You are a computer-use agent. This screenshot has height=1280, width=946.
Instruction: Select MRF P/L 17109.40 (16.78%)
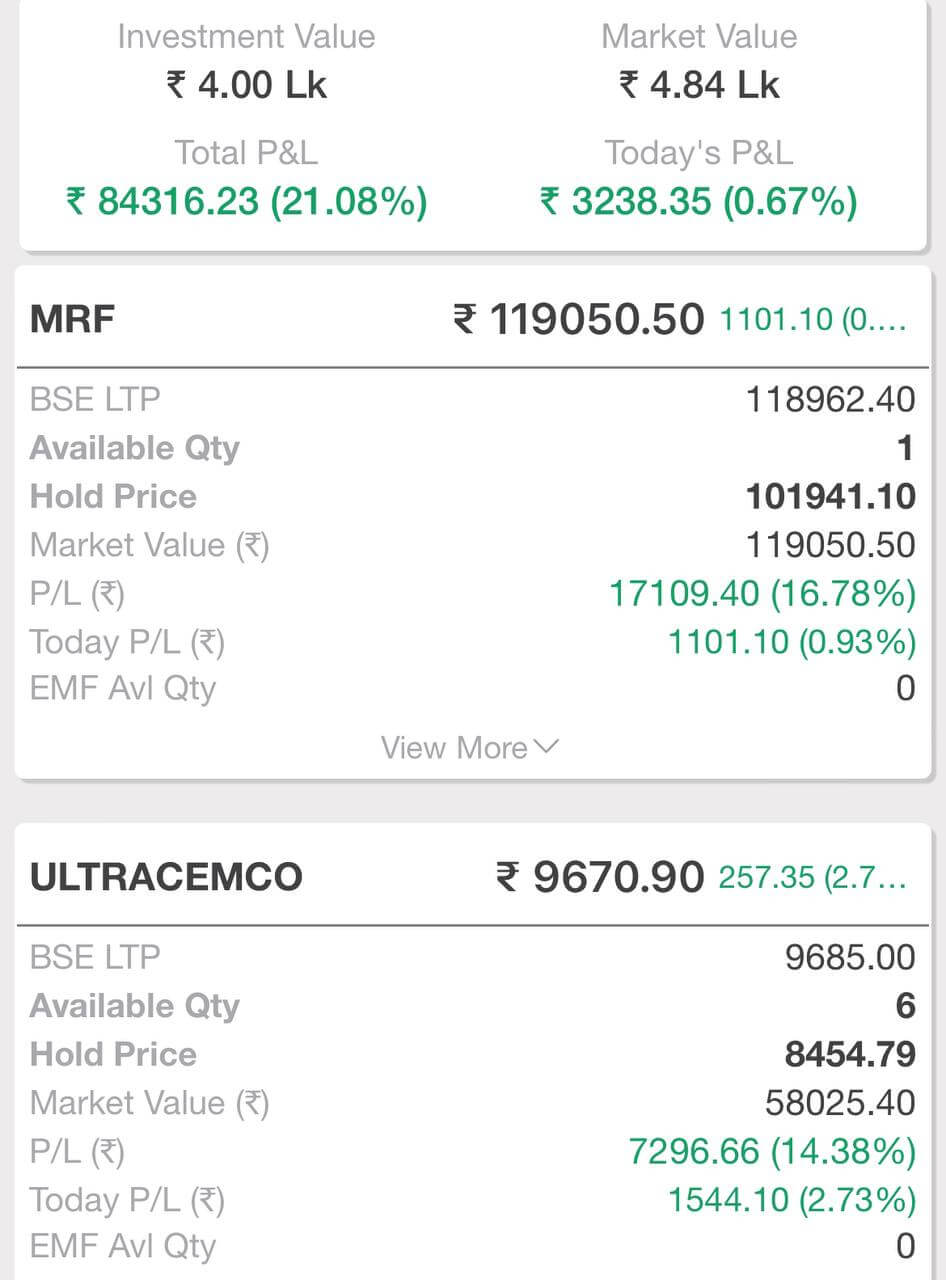point(763,593)
